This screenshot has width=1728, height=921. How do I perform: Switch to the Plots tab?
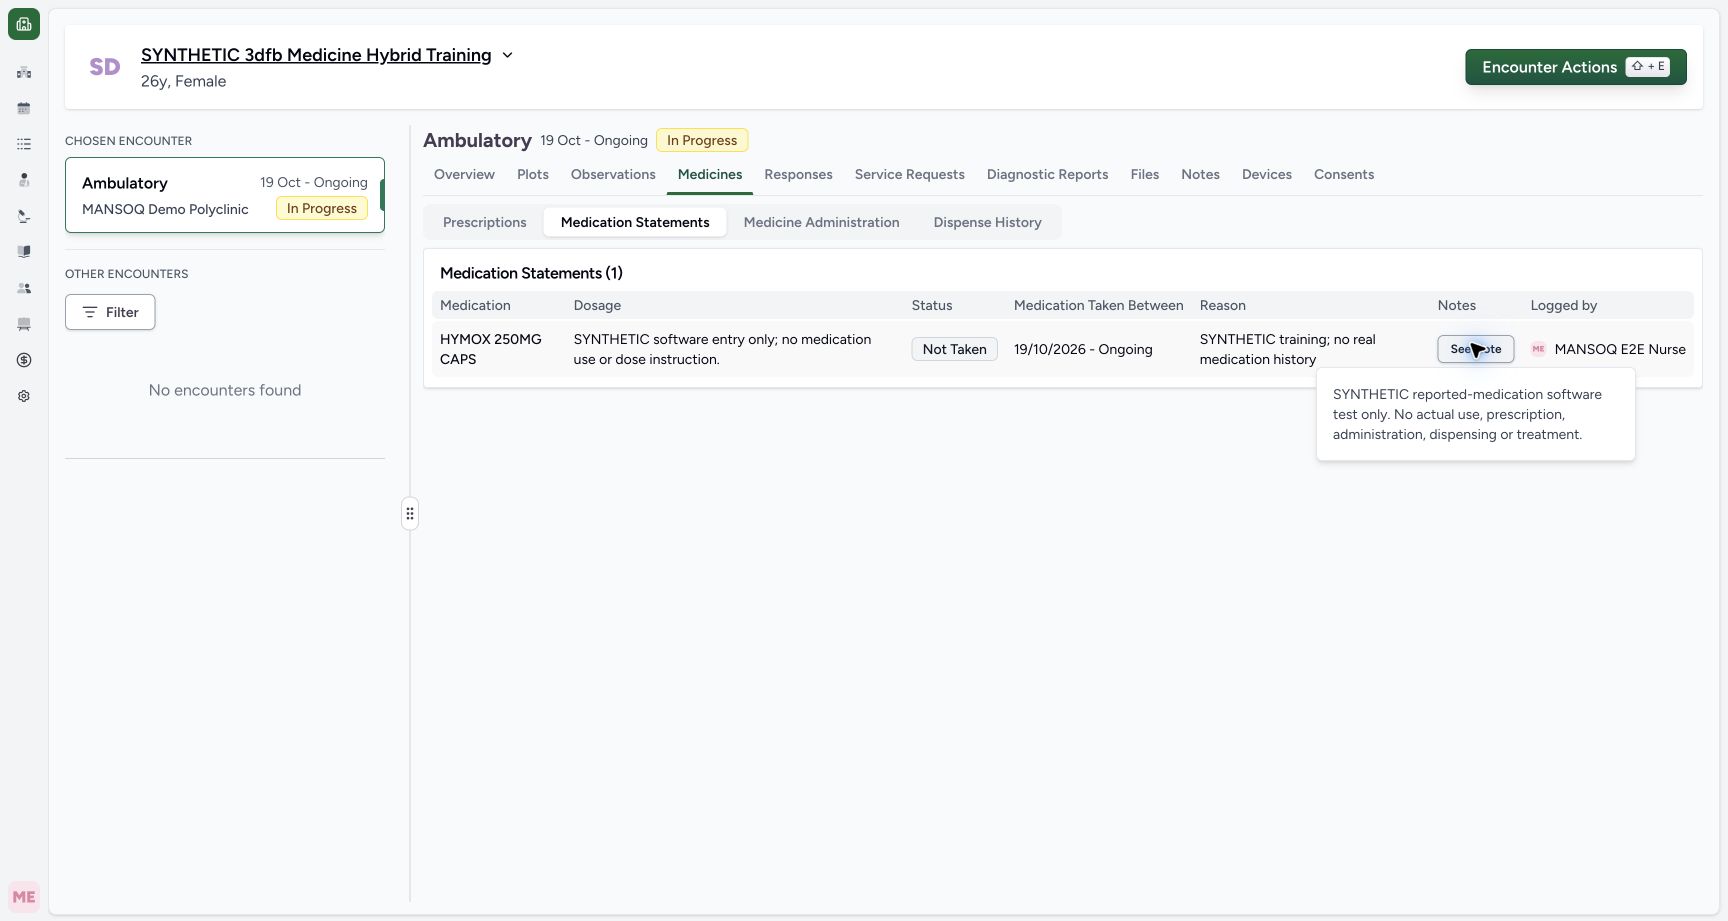pyautogui.click(x=533, y=174)
